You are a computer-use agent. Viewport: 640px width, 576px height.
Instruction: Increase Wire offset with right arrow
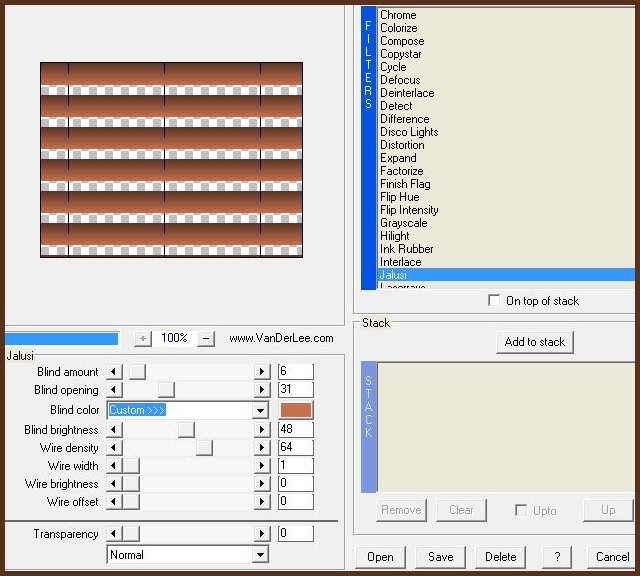(262, 501)
